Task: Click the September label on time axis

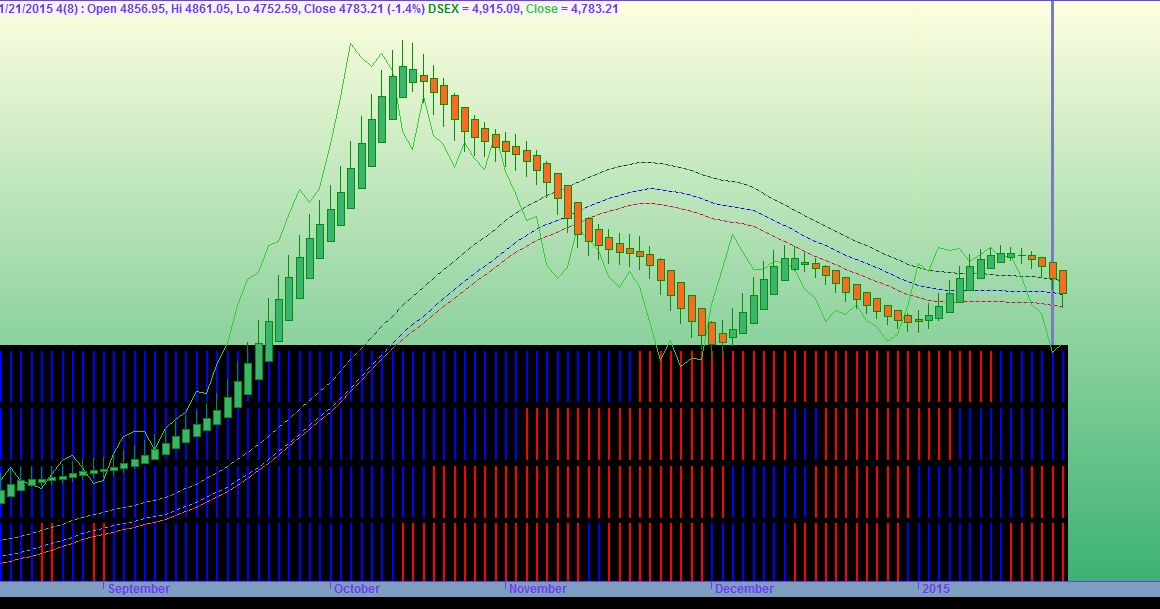Action: coord(138,589)
